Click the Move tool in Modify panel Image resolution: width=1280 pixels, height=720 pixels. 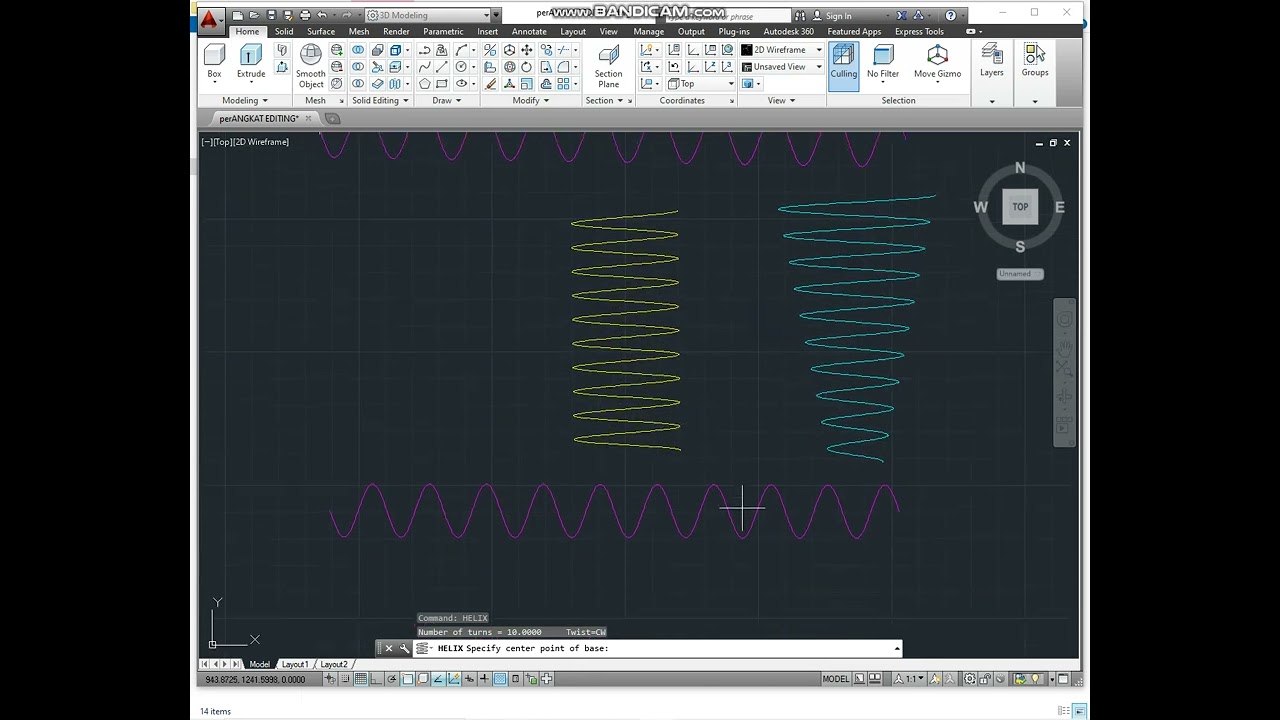click(x=527, y=50)
